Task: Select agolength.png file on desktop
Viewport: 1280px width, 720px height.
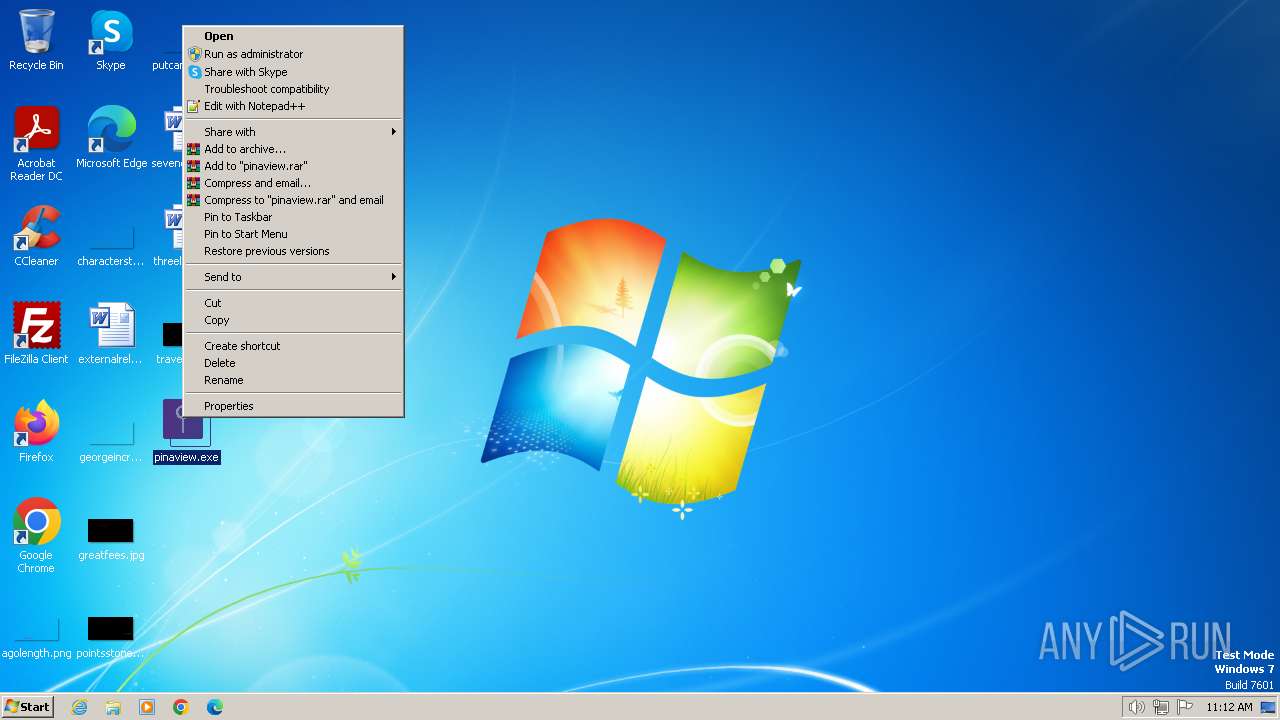Action: 36,636
